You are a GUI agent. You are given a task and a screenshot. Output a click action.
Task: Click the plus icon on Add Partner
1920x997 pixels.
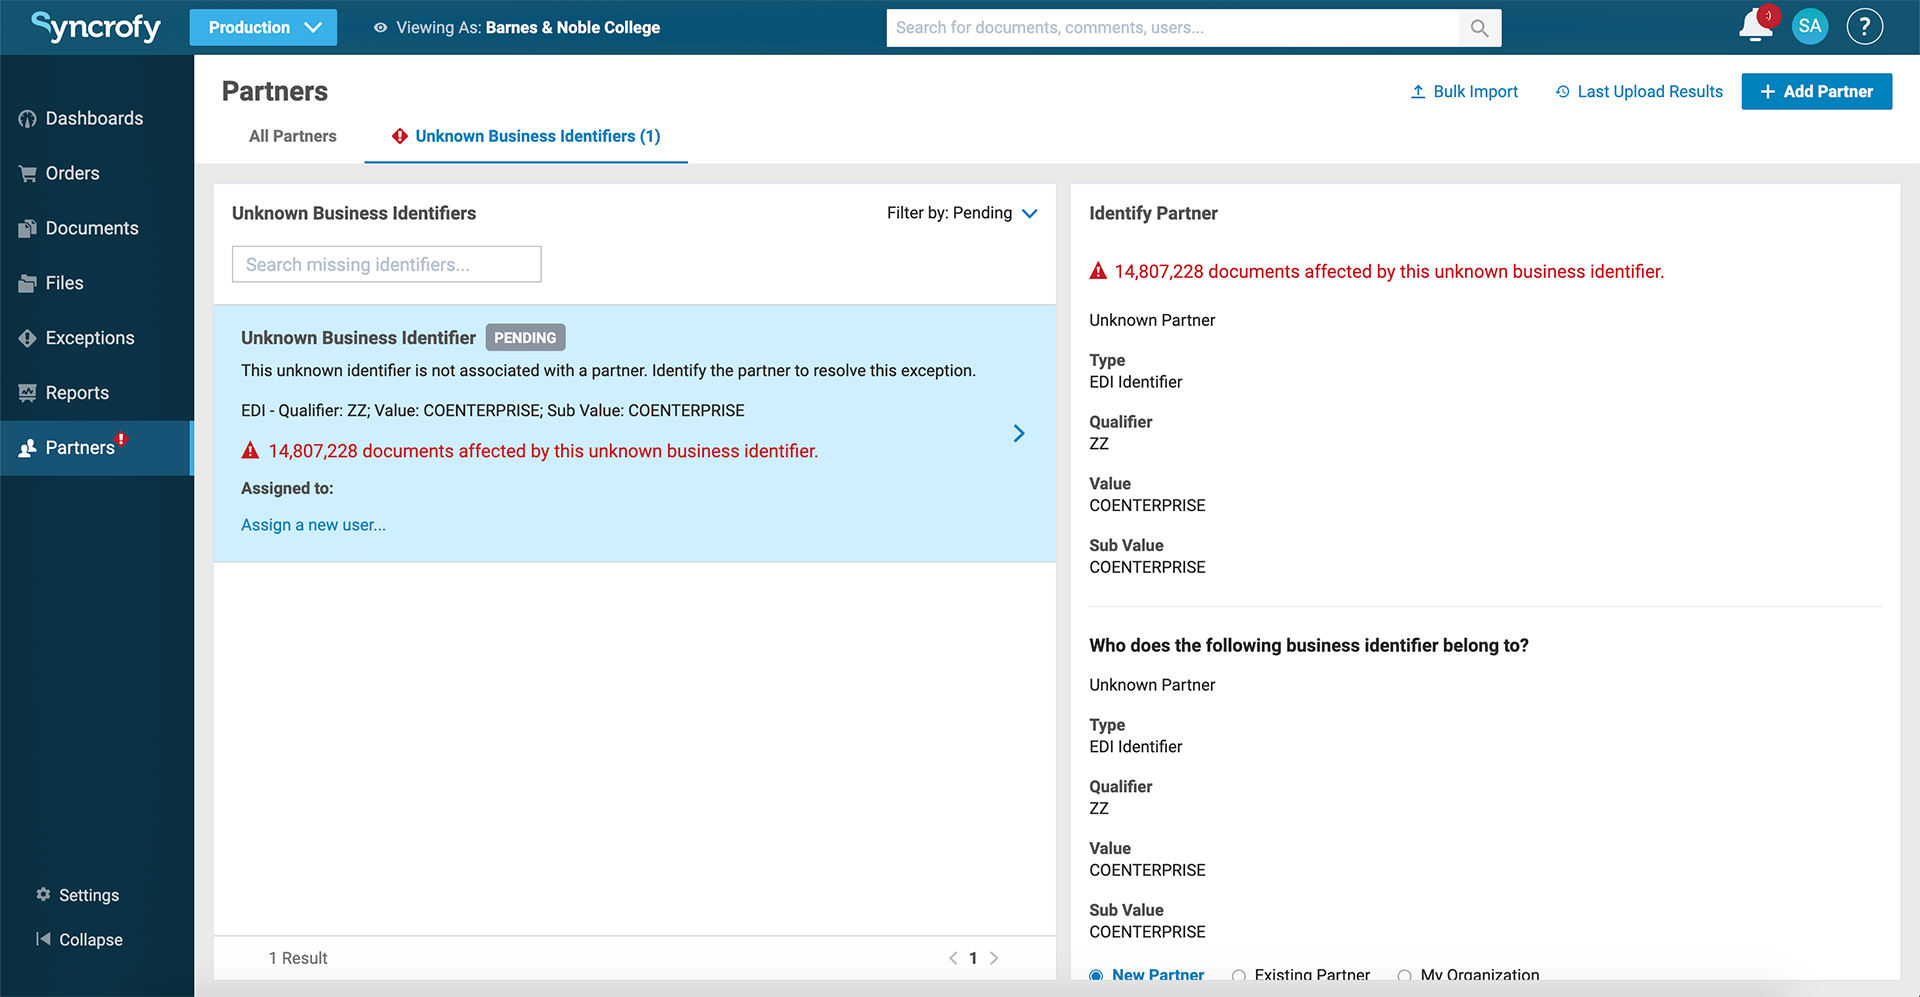coord(1768,91)
